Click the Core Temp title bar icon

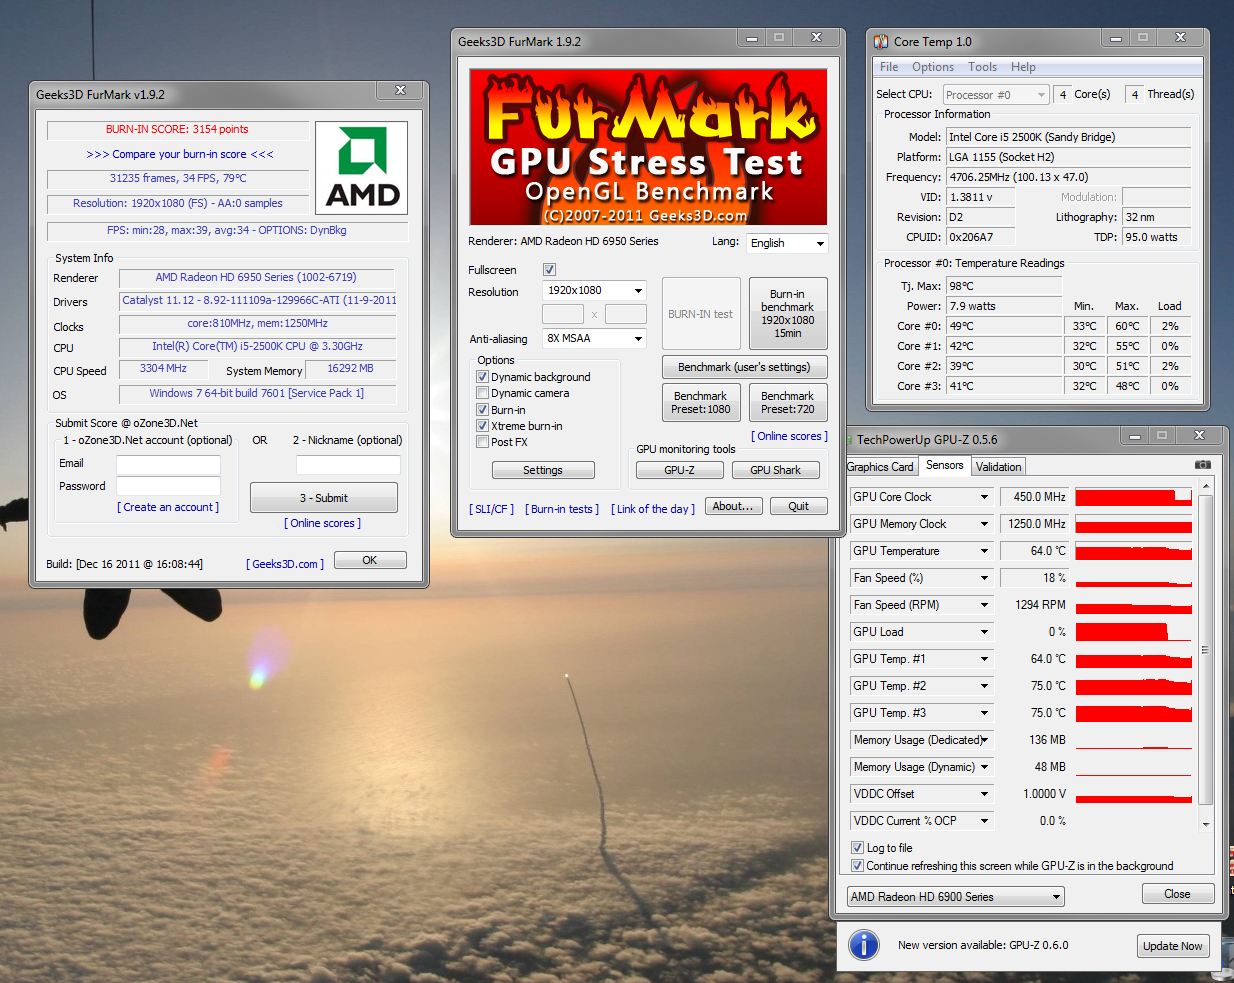[881, 41]
